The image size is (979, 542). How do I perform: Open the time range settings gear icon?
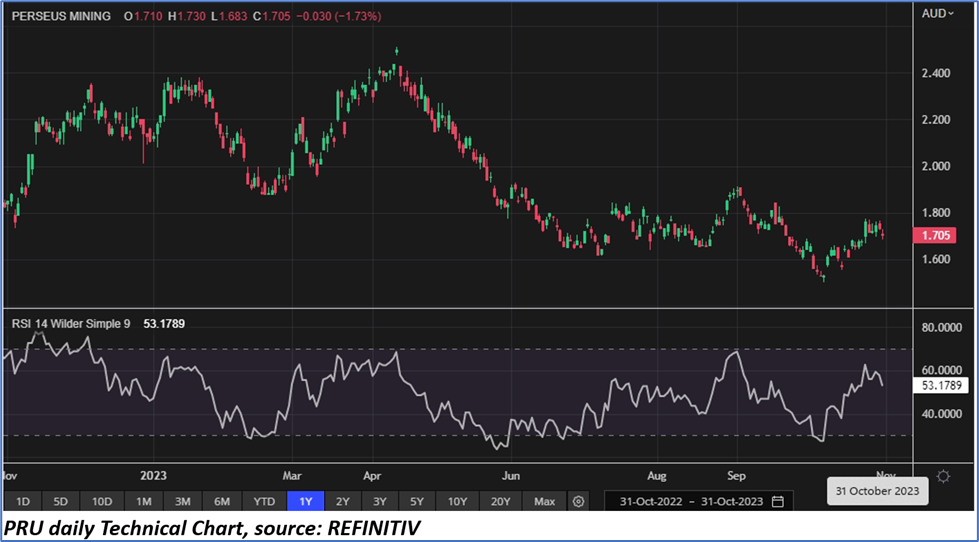point(578,501)
